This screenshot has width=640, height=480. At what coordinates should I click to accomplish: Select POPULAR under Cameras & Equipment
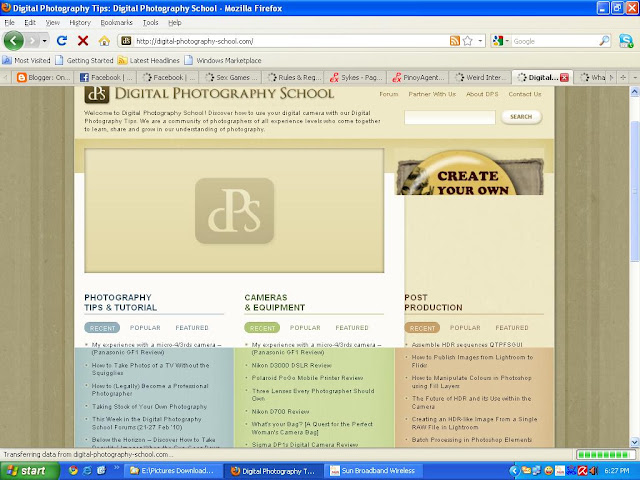(x=305, y=328)
